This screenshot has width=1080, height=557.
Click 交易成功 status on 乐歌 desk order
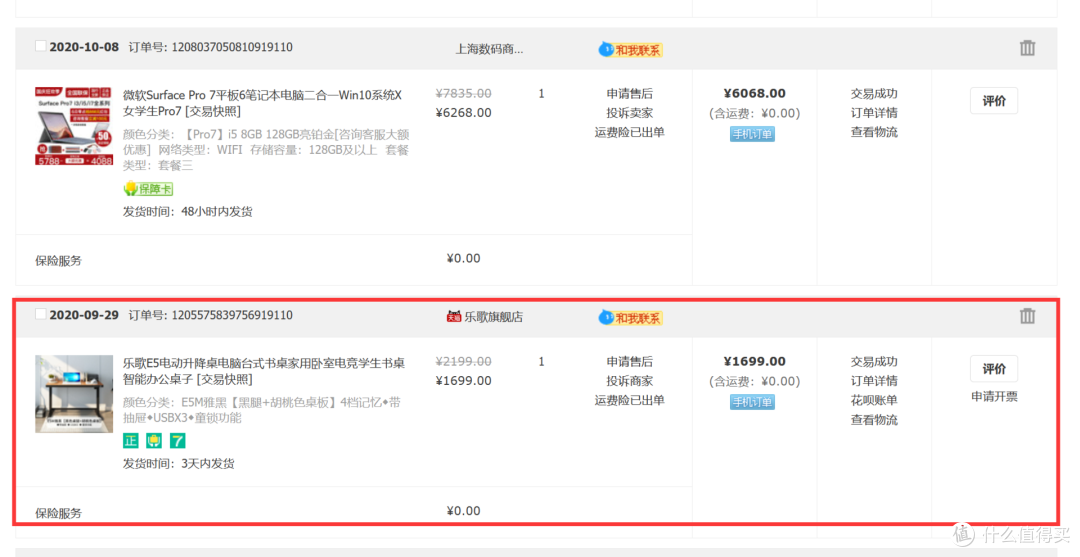[x=874, y=361]
